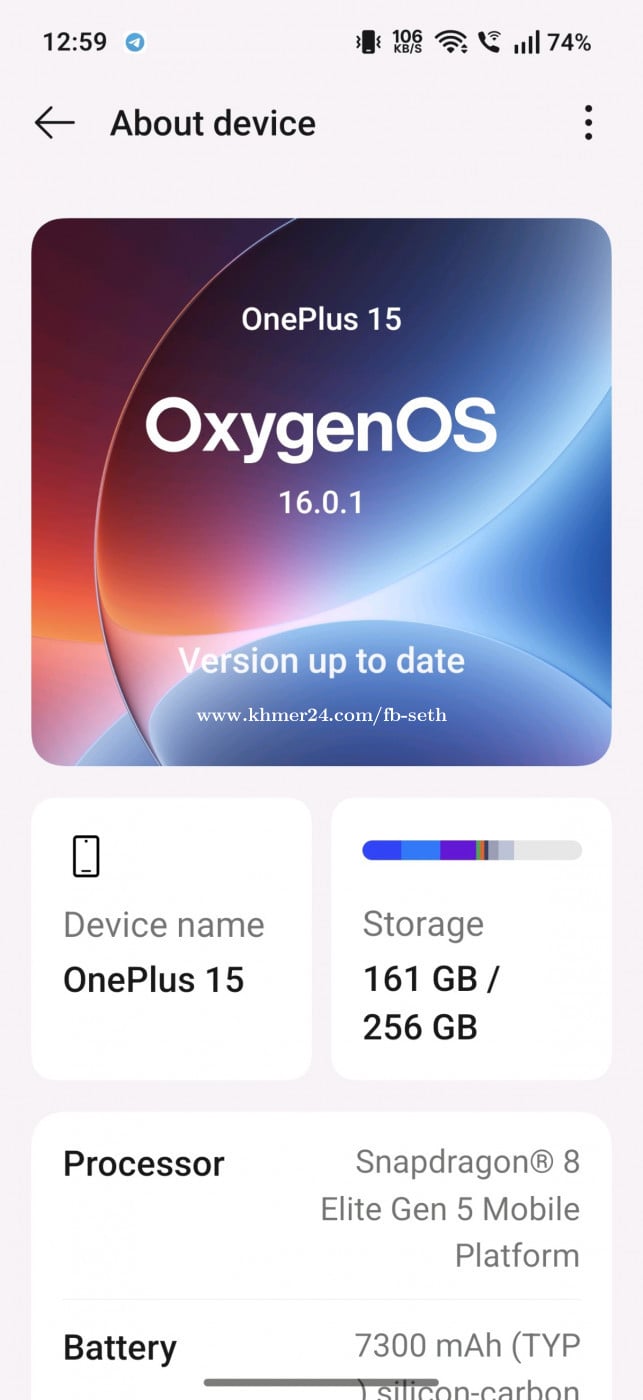Viewport: 643px width, 1400px height.
Task: Open the Device name card
Action: [x=171, y=938]
